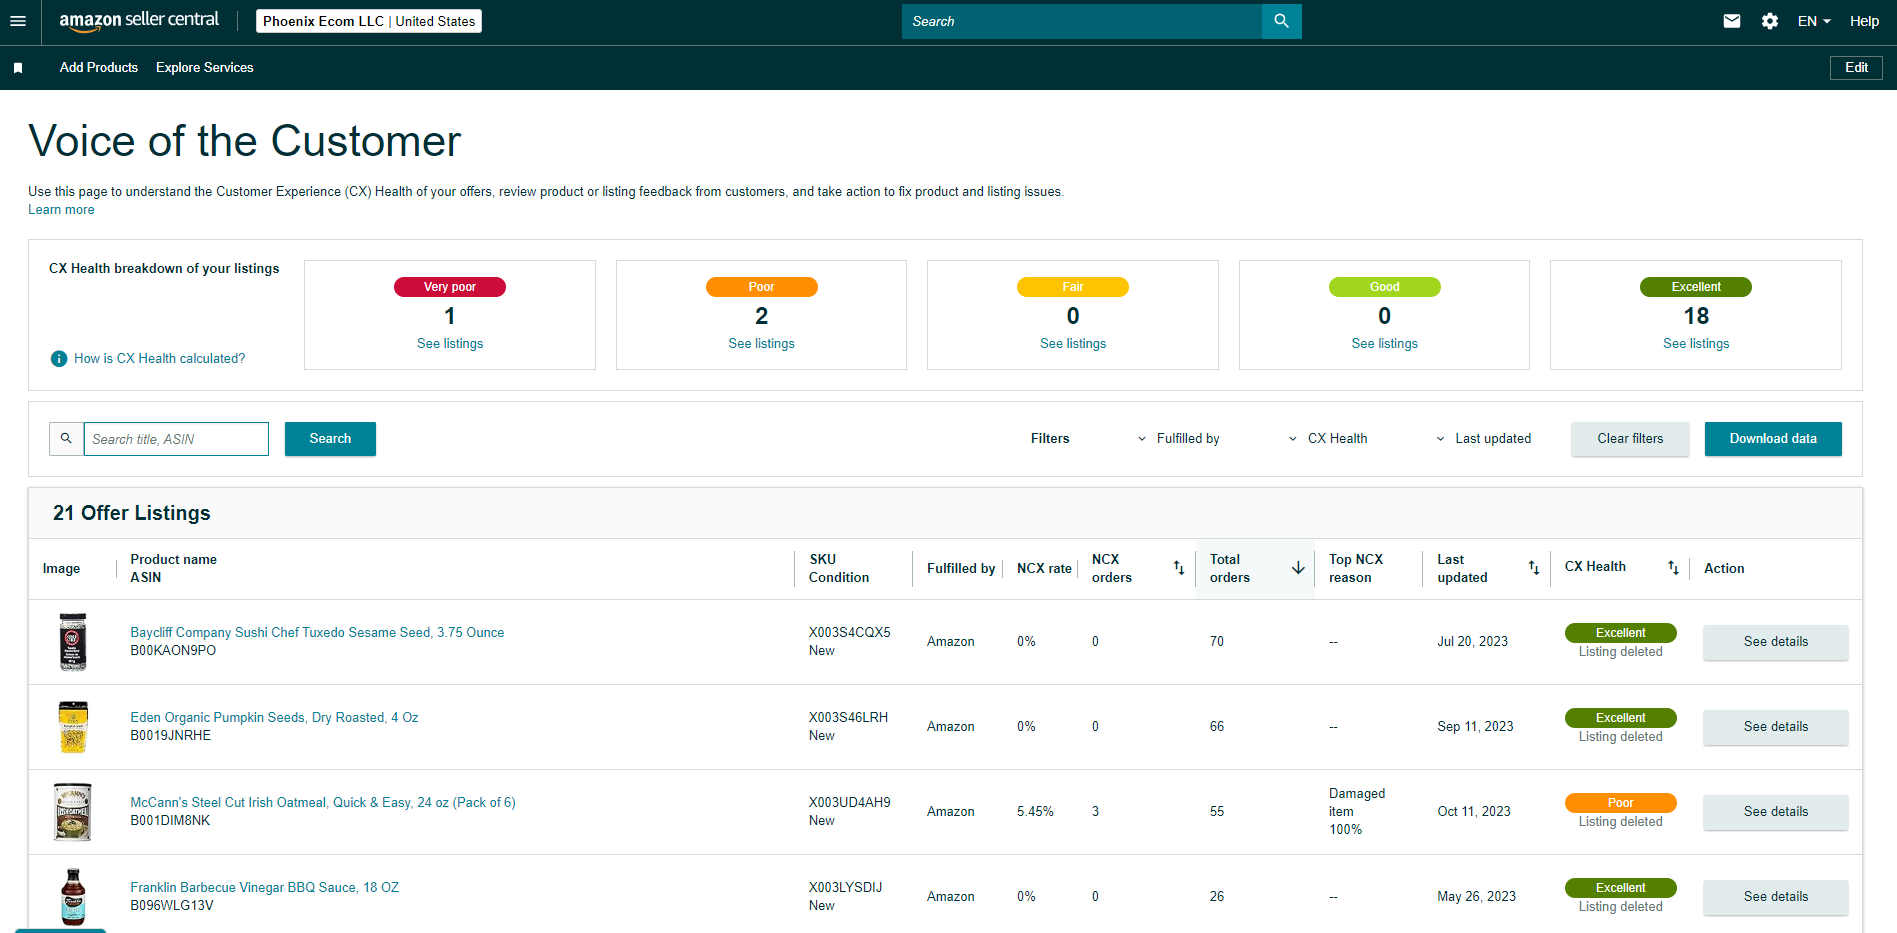Sort by Total orders down arrow
The width and height of the screenshot is (1897, 933).
(1298, 568)
